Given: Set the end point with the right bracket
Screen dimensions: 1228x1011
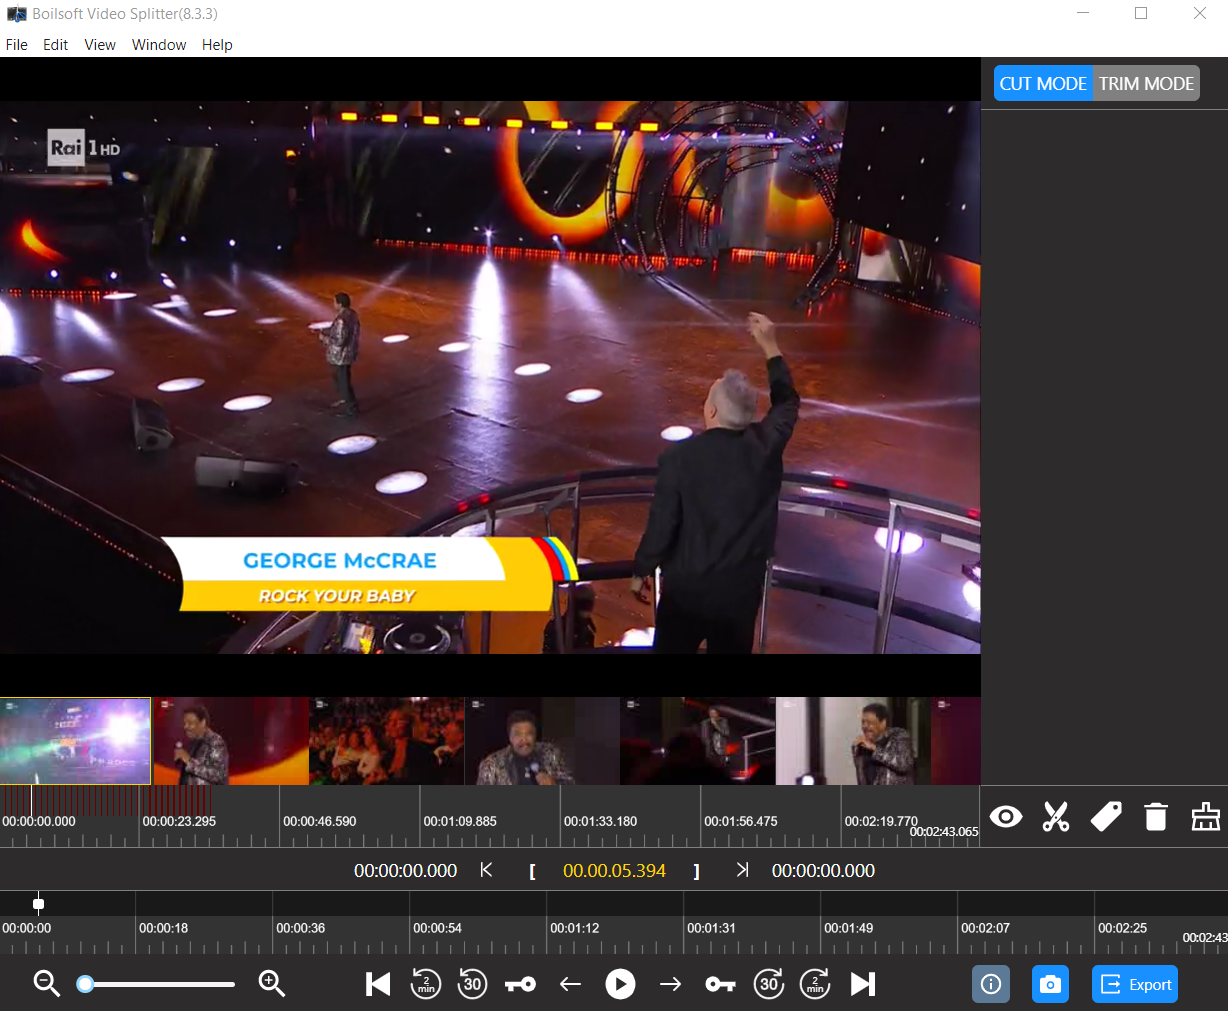Looking at the screenshot, I should [696, 871].
